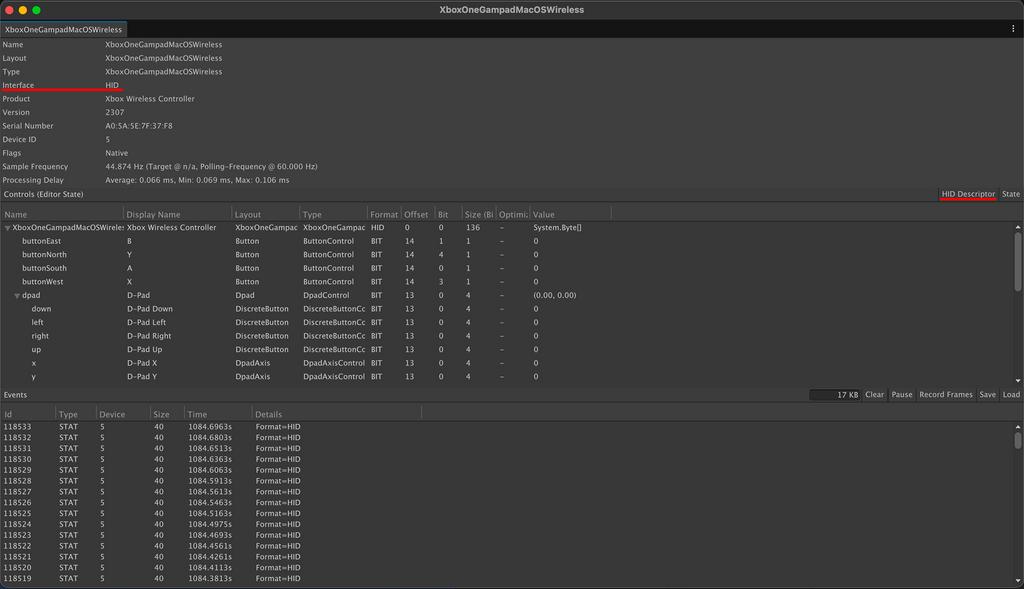Click the events Id column header
1024x589 pixels.
click(28, 414)
